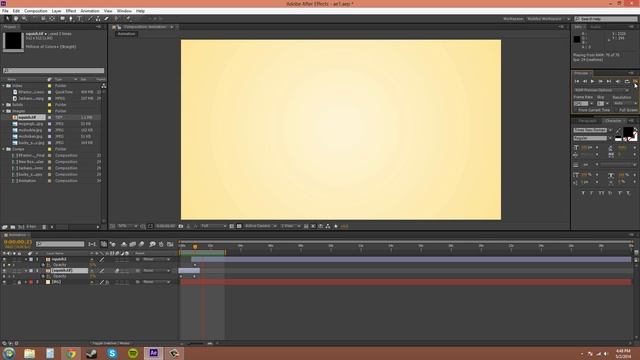Select the Pen tool
This screenshot has height=360, width=640.
pos(71,19)
